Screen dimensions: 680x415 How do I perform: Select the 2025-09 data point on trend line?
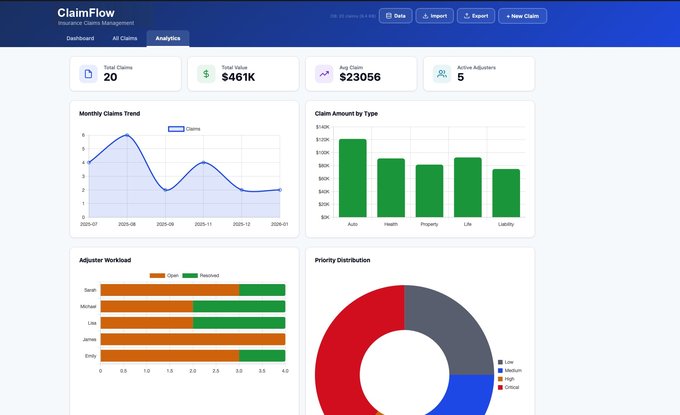pos(165,190)
